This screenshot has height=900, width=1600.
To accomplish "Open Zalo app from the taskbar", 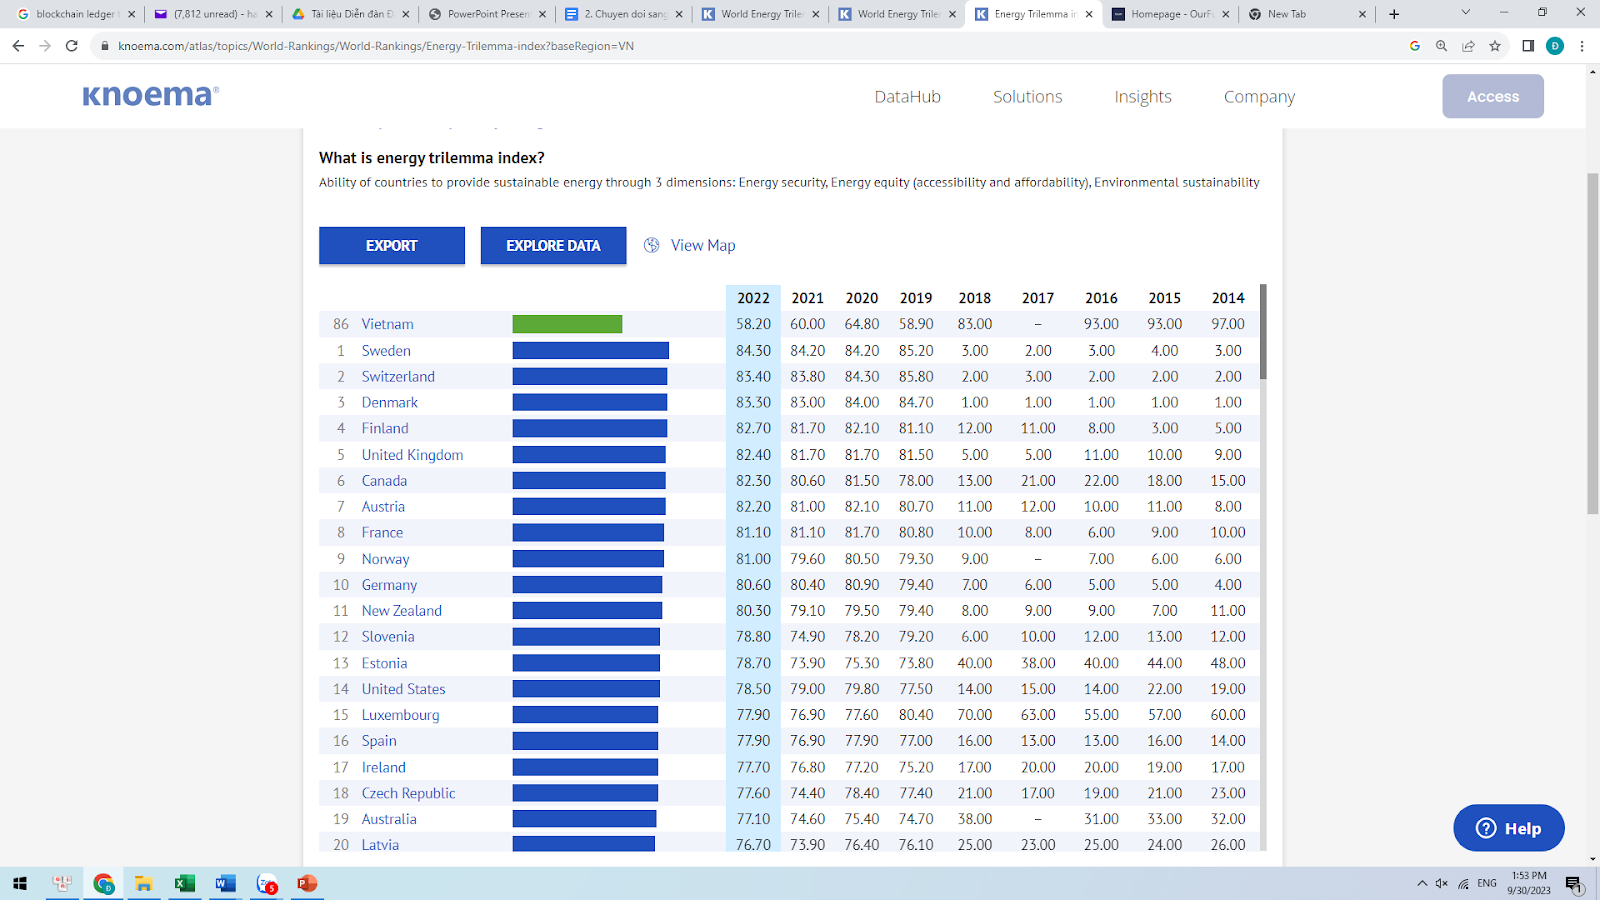I will (266, 883).
